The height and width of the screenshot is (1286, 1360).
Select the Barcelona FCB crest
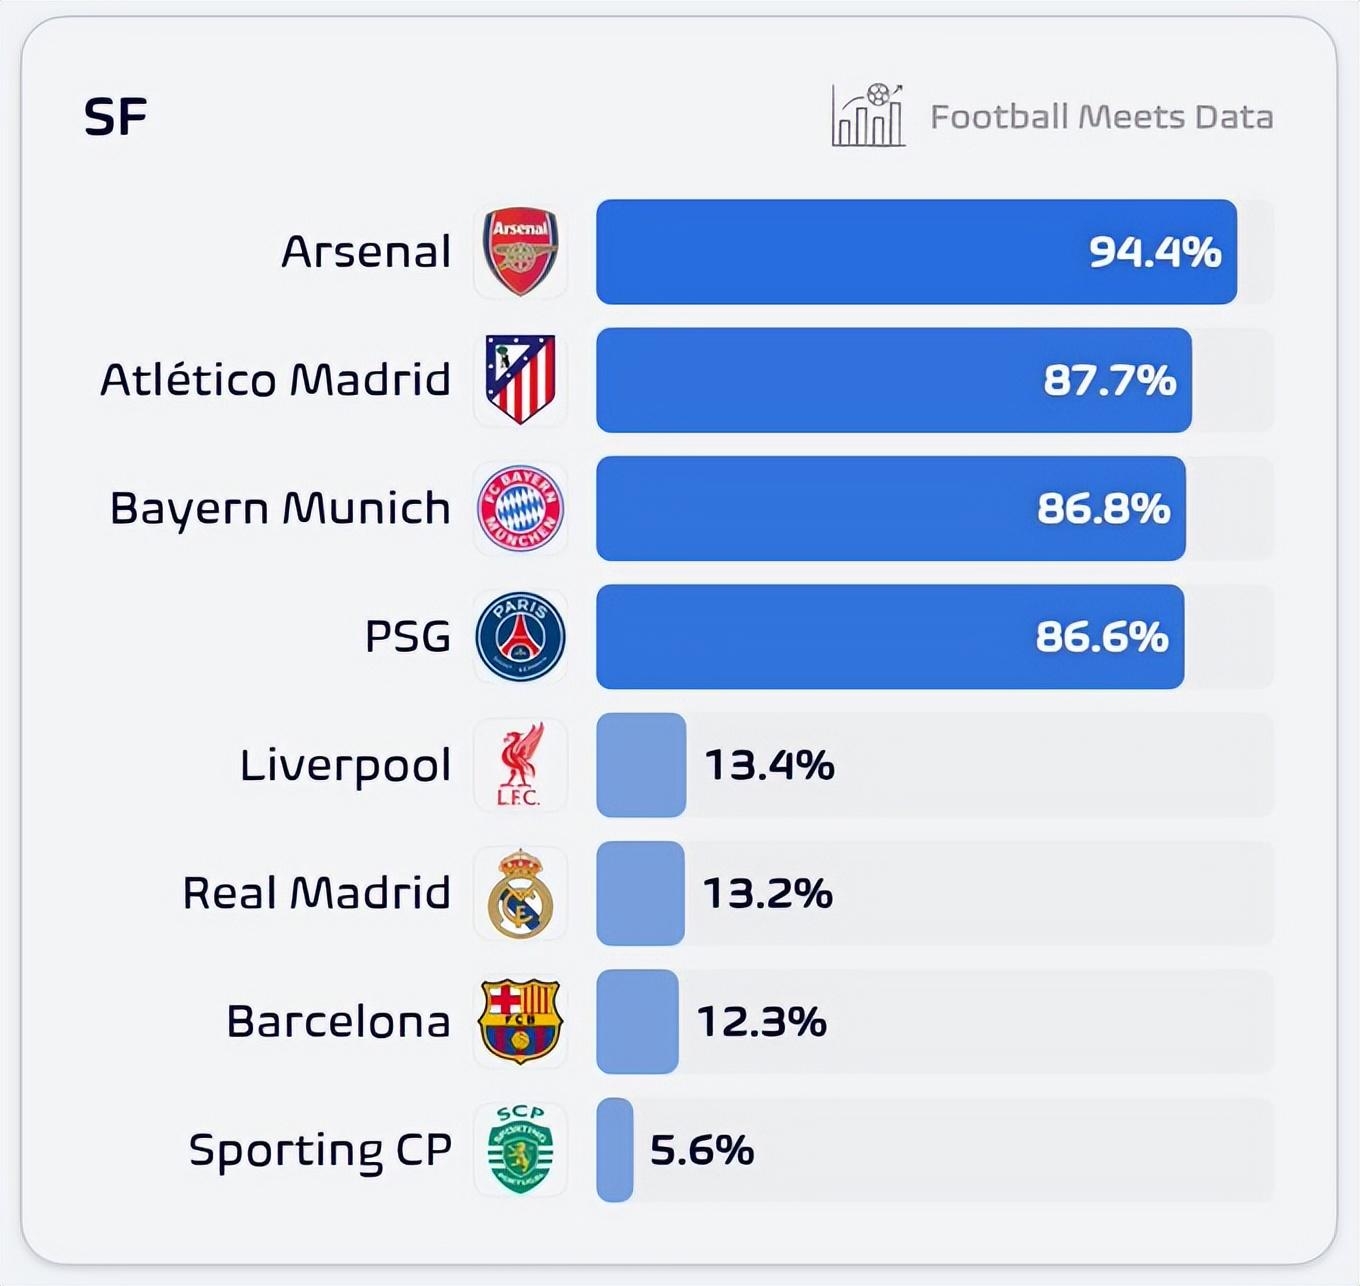520,1021
